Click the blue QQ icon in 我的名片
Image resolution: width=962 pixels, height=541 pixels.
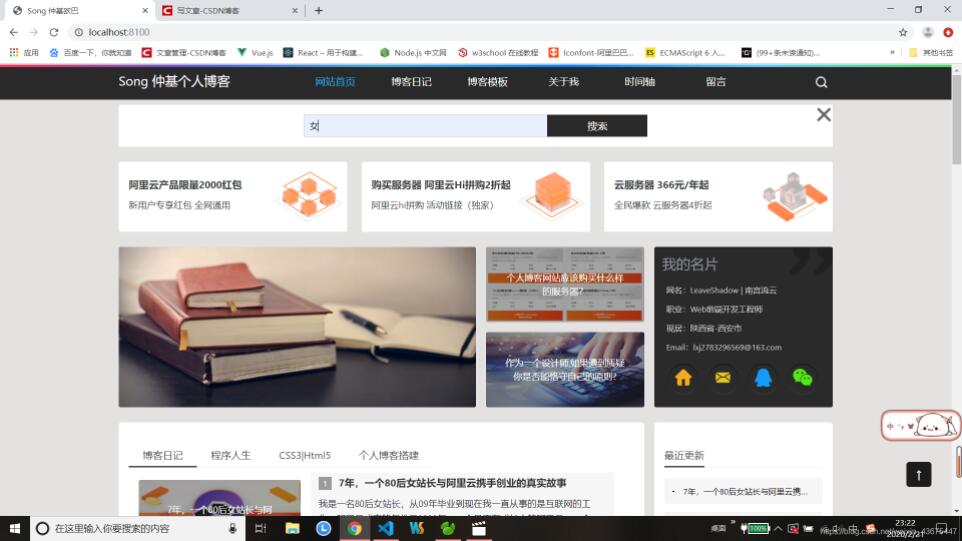(763, 377)
